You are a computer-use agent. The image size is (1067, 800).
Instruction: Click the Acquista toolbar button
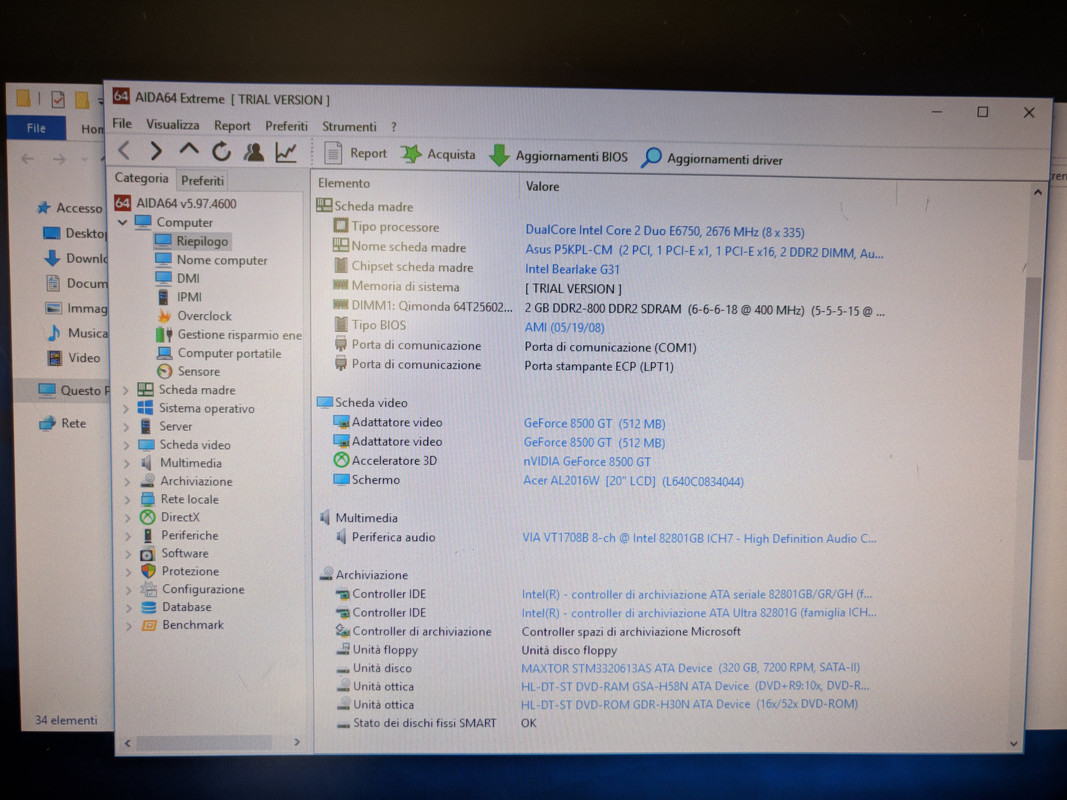tap(438, 154)
